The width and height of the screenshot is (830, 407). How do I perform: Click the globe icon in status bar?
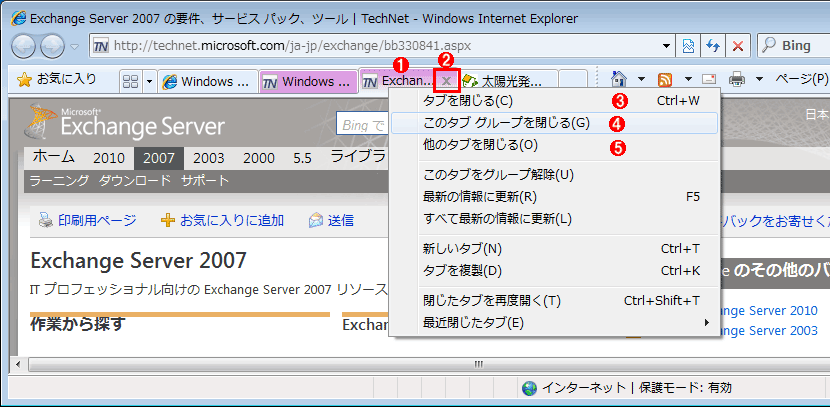[529, 388]
